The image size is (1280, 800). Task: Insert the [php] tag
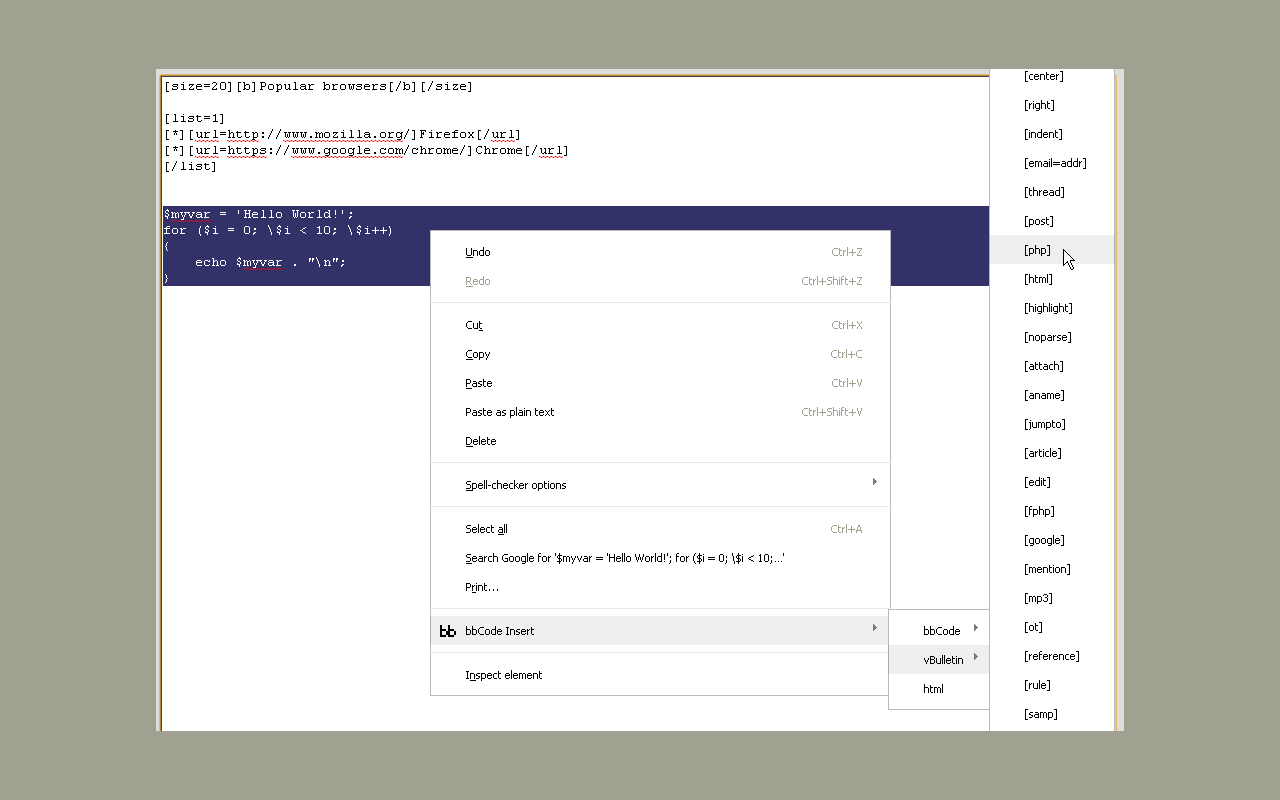(1037, 250)
